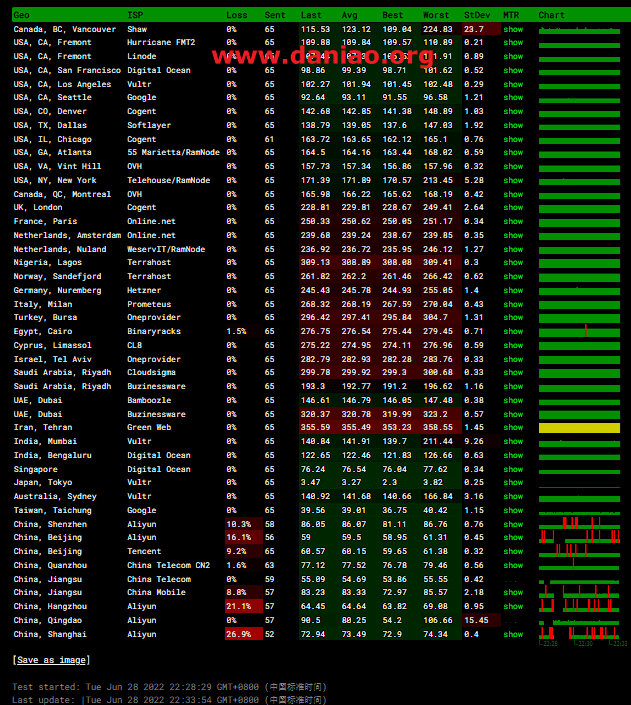This screenshot has height=705, width=631.
Task: Select the 16.1% loss cell for Beijing Aliyun
Action: (244, 537)
